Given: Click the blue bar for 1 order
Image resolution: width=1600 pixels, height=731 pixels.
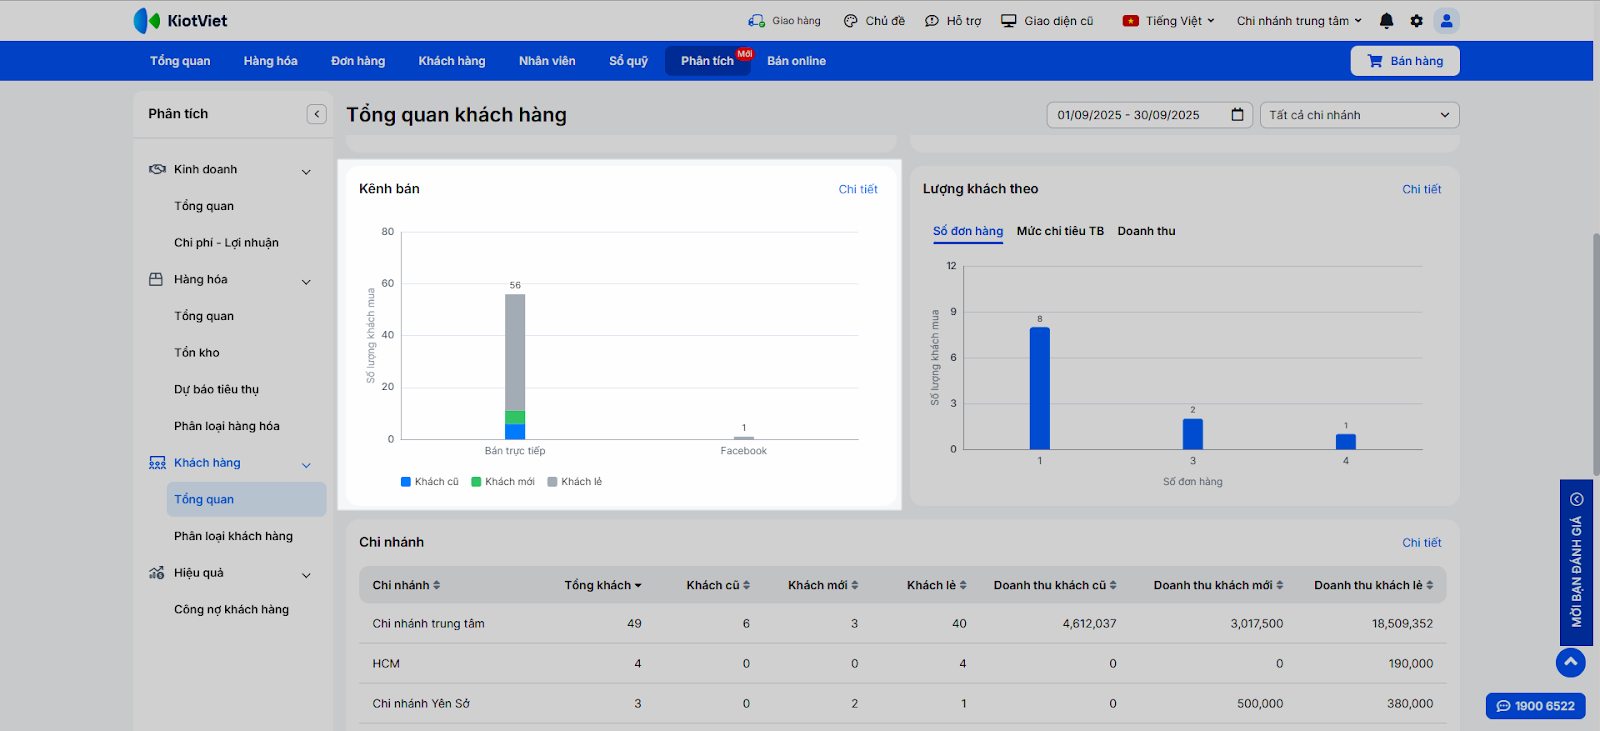Looking at the screenshot, I should coord(1040,388).
